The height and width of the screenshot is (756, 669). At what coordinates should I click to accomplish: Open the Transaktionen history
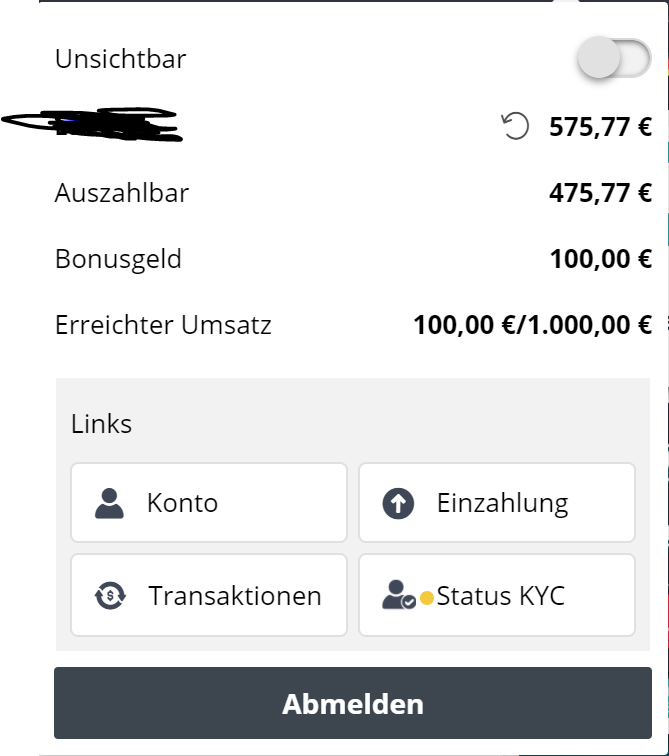[x=209, y=595]
